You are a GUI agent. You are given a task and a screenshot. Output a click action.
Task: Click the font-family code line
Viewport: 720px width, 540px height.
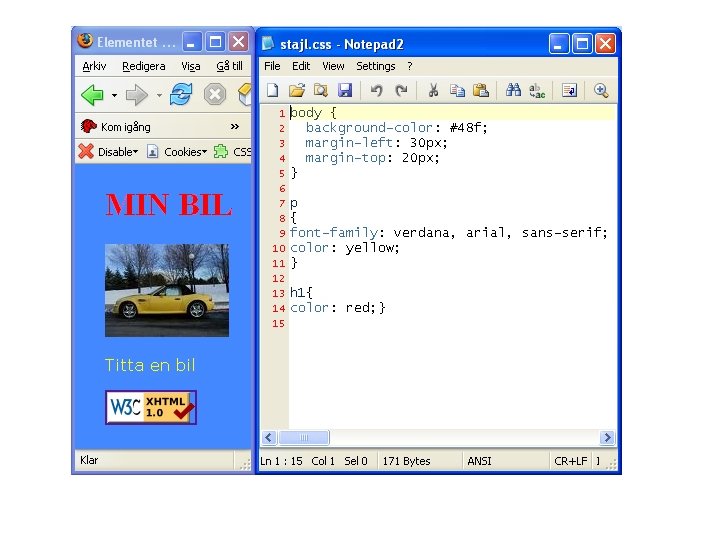click(x=449, y=233)
